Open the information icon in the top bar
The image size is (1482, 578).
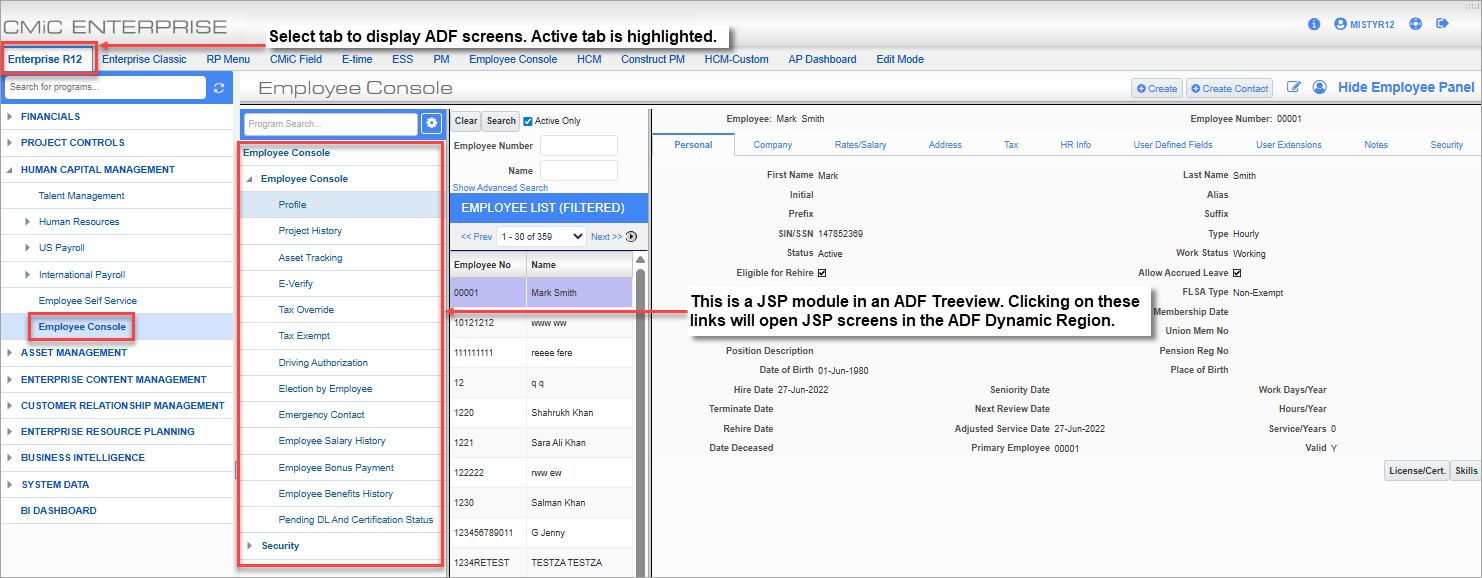tap(1313, 24)
